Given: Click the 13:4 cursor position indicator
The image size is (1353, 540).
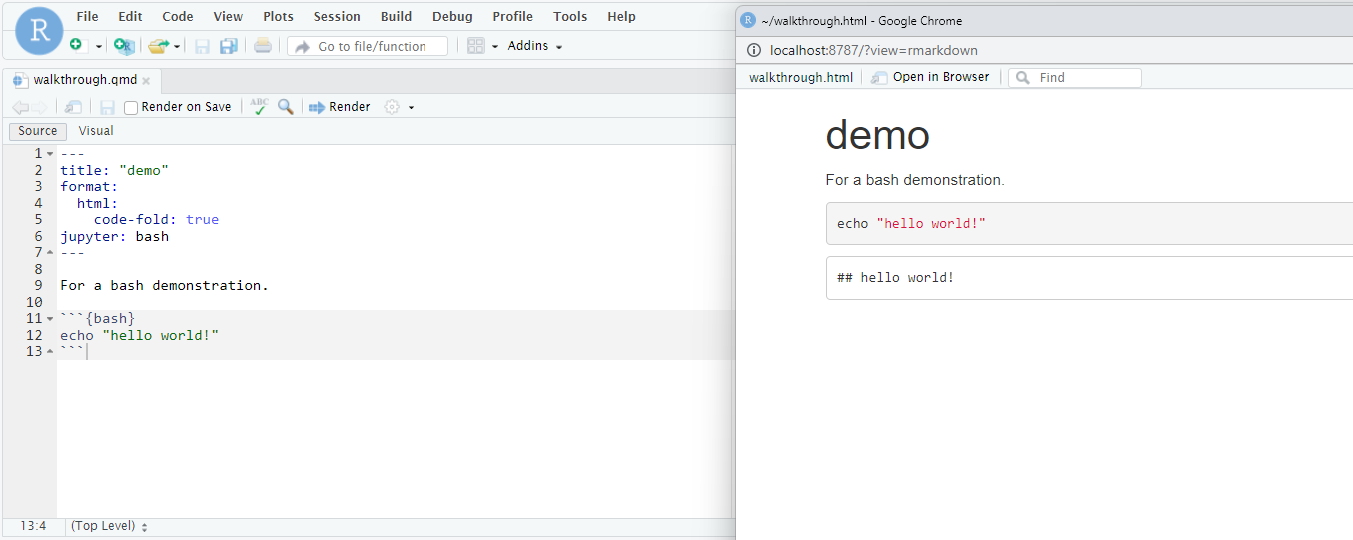Looking at the screenshot, I should coord(33,526).
